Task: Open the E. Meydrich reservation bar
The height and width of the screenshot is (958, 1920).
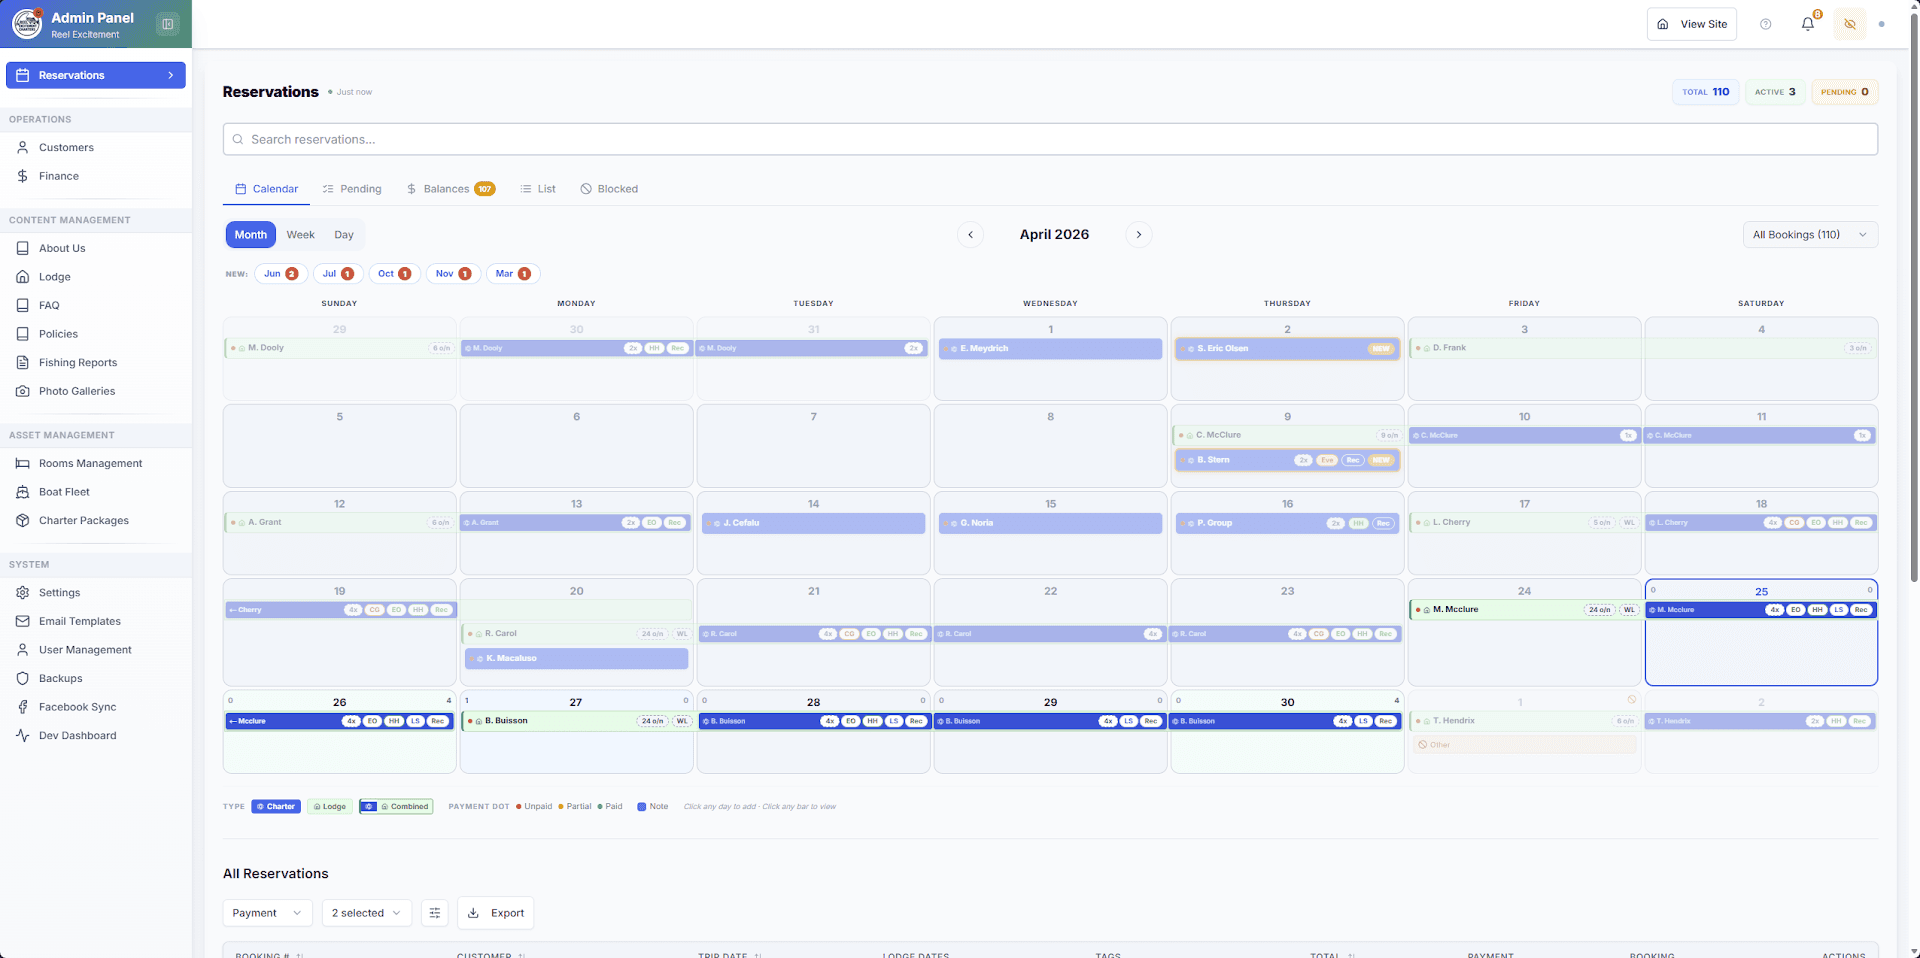Action: (x=1050, y=349)
